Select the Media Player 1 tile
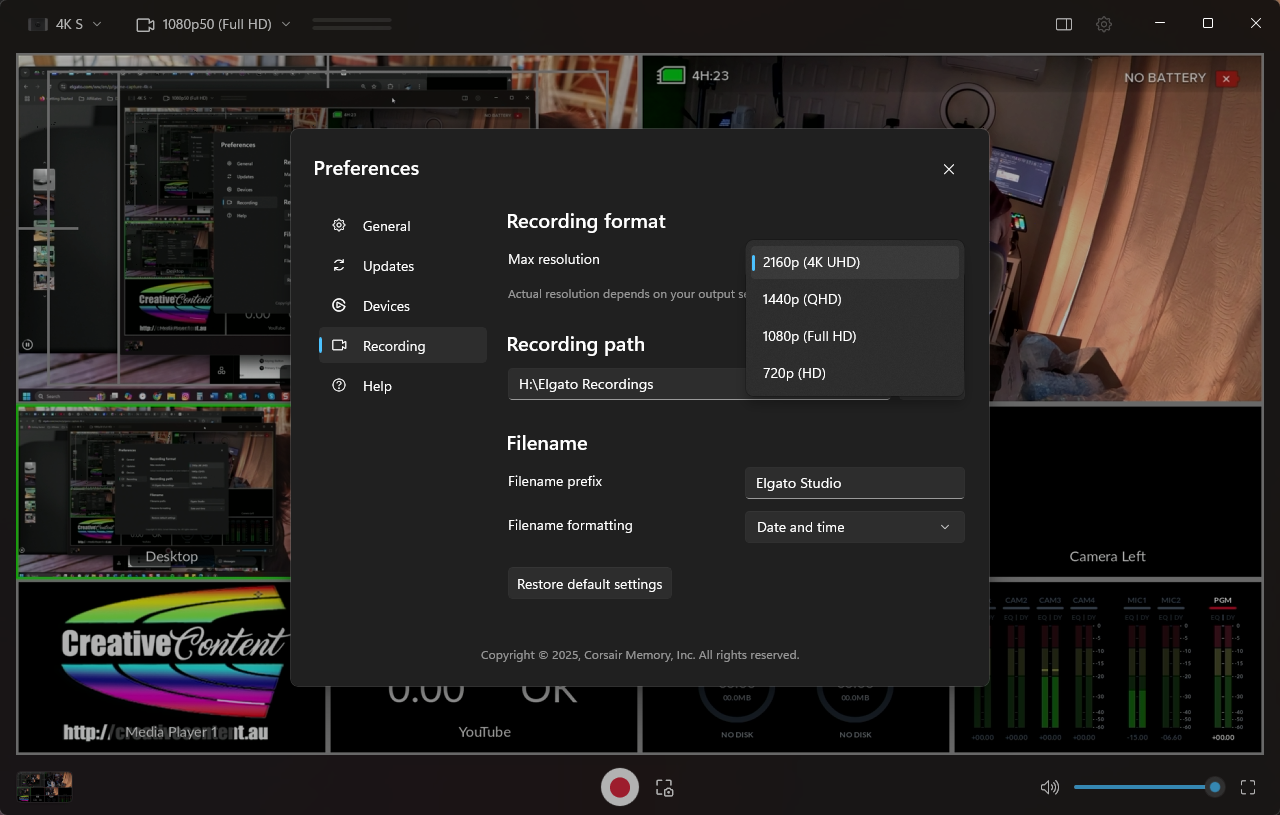Image resolution: width=1280 pixels, height=815 pixels. (171, 668)
